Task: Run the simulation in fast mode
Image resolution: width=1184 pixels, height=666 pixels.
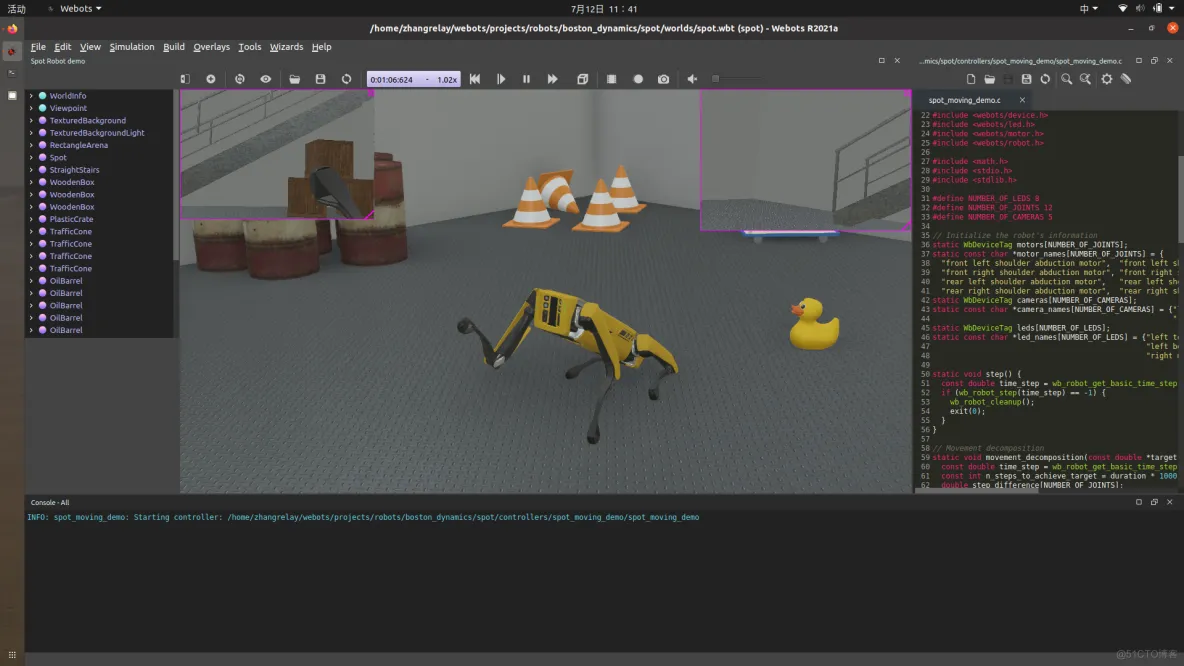Action: (553, 79)
